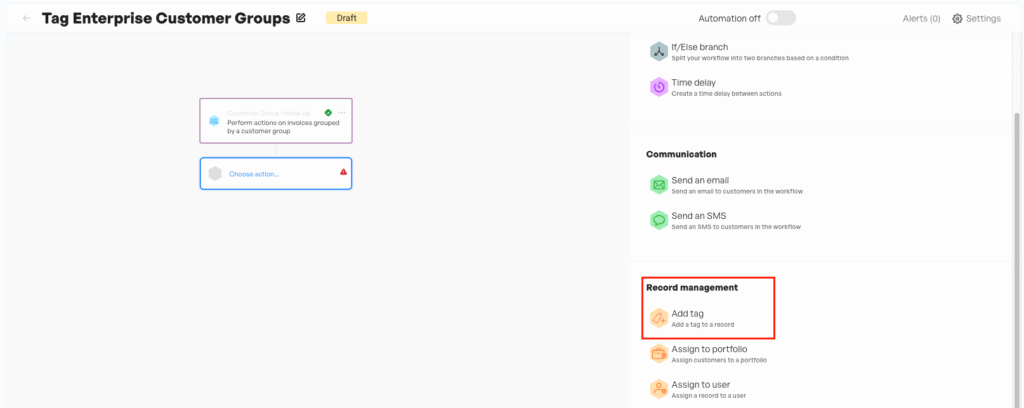
Task: Choose the Send an SMS bubble icon
Action: (x=659, y=220)
